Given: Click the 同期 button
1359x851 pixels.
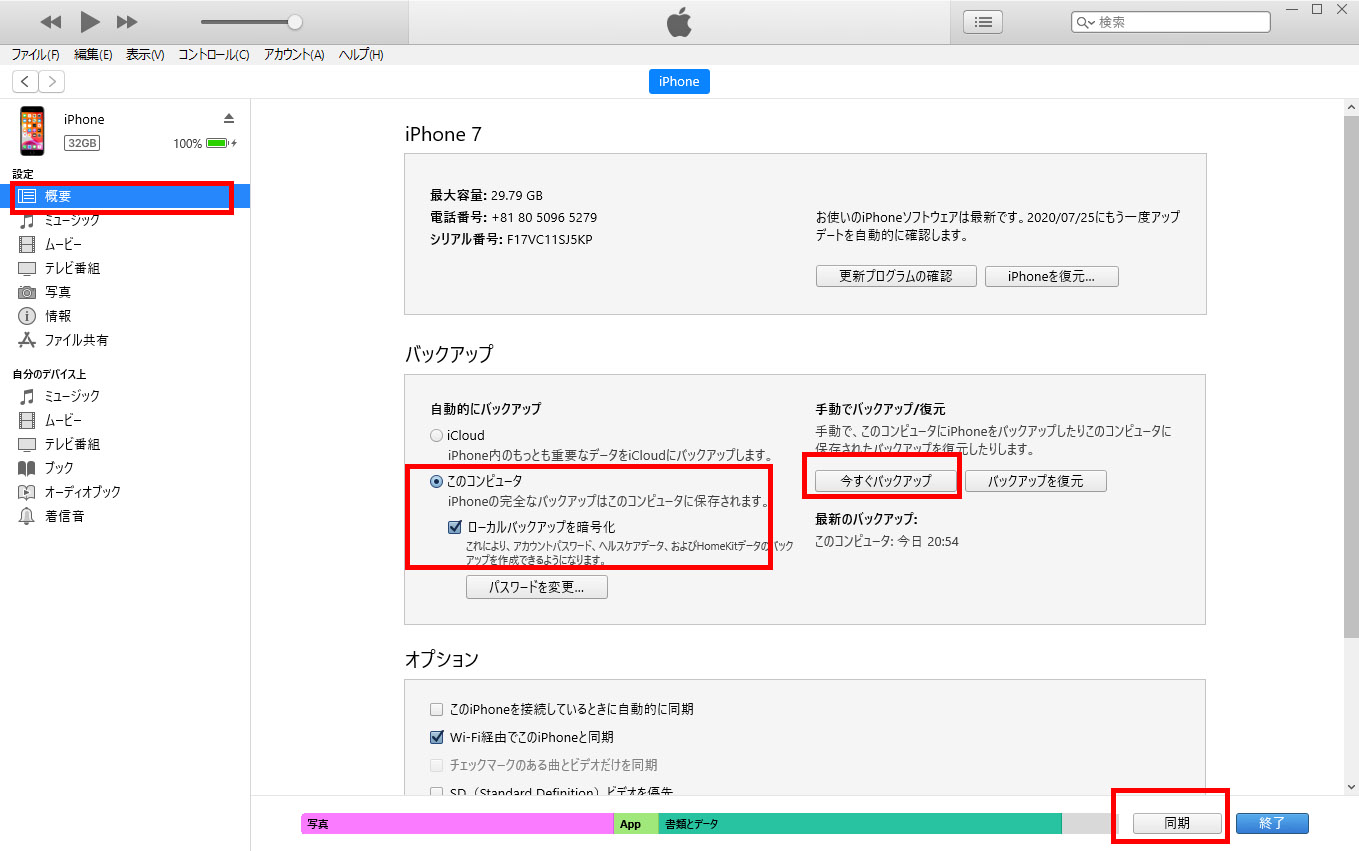Looking at the screenshot, I should pyautogui.click(x=1177, y=824).
